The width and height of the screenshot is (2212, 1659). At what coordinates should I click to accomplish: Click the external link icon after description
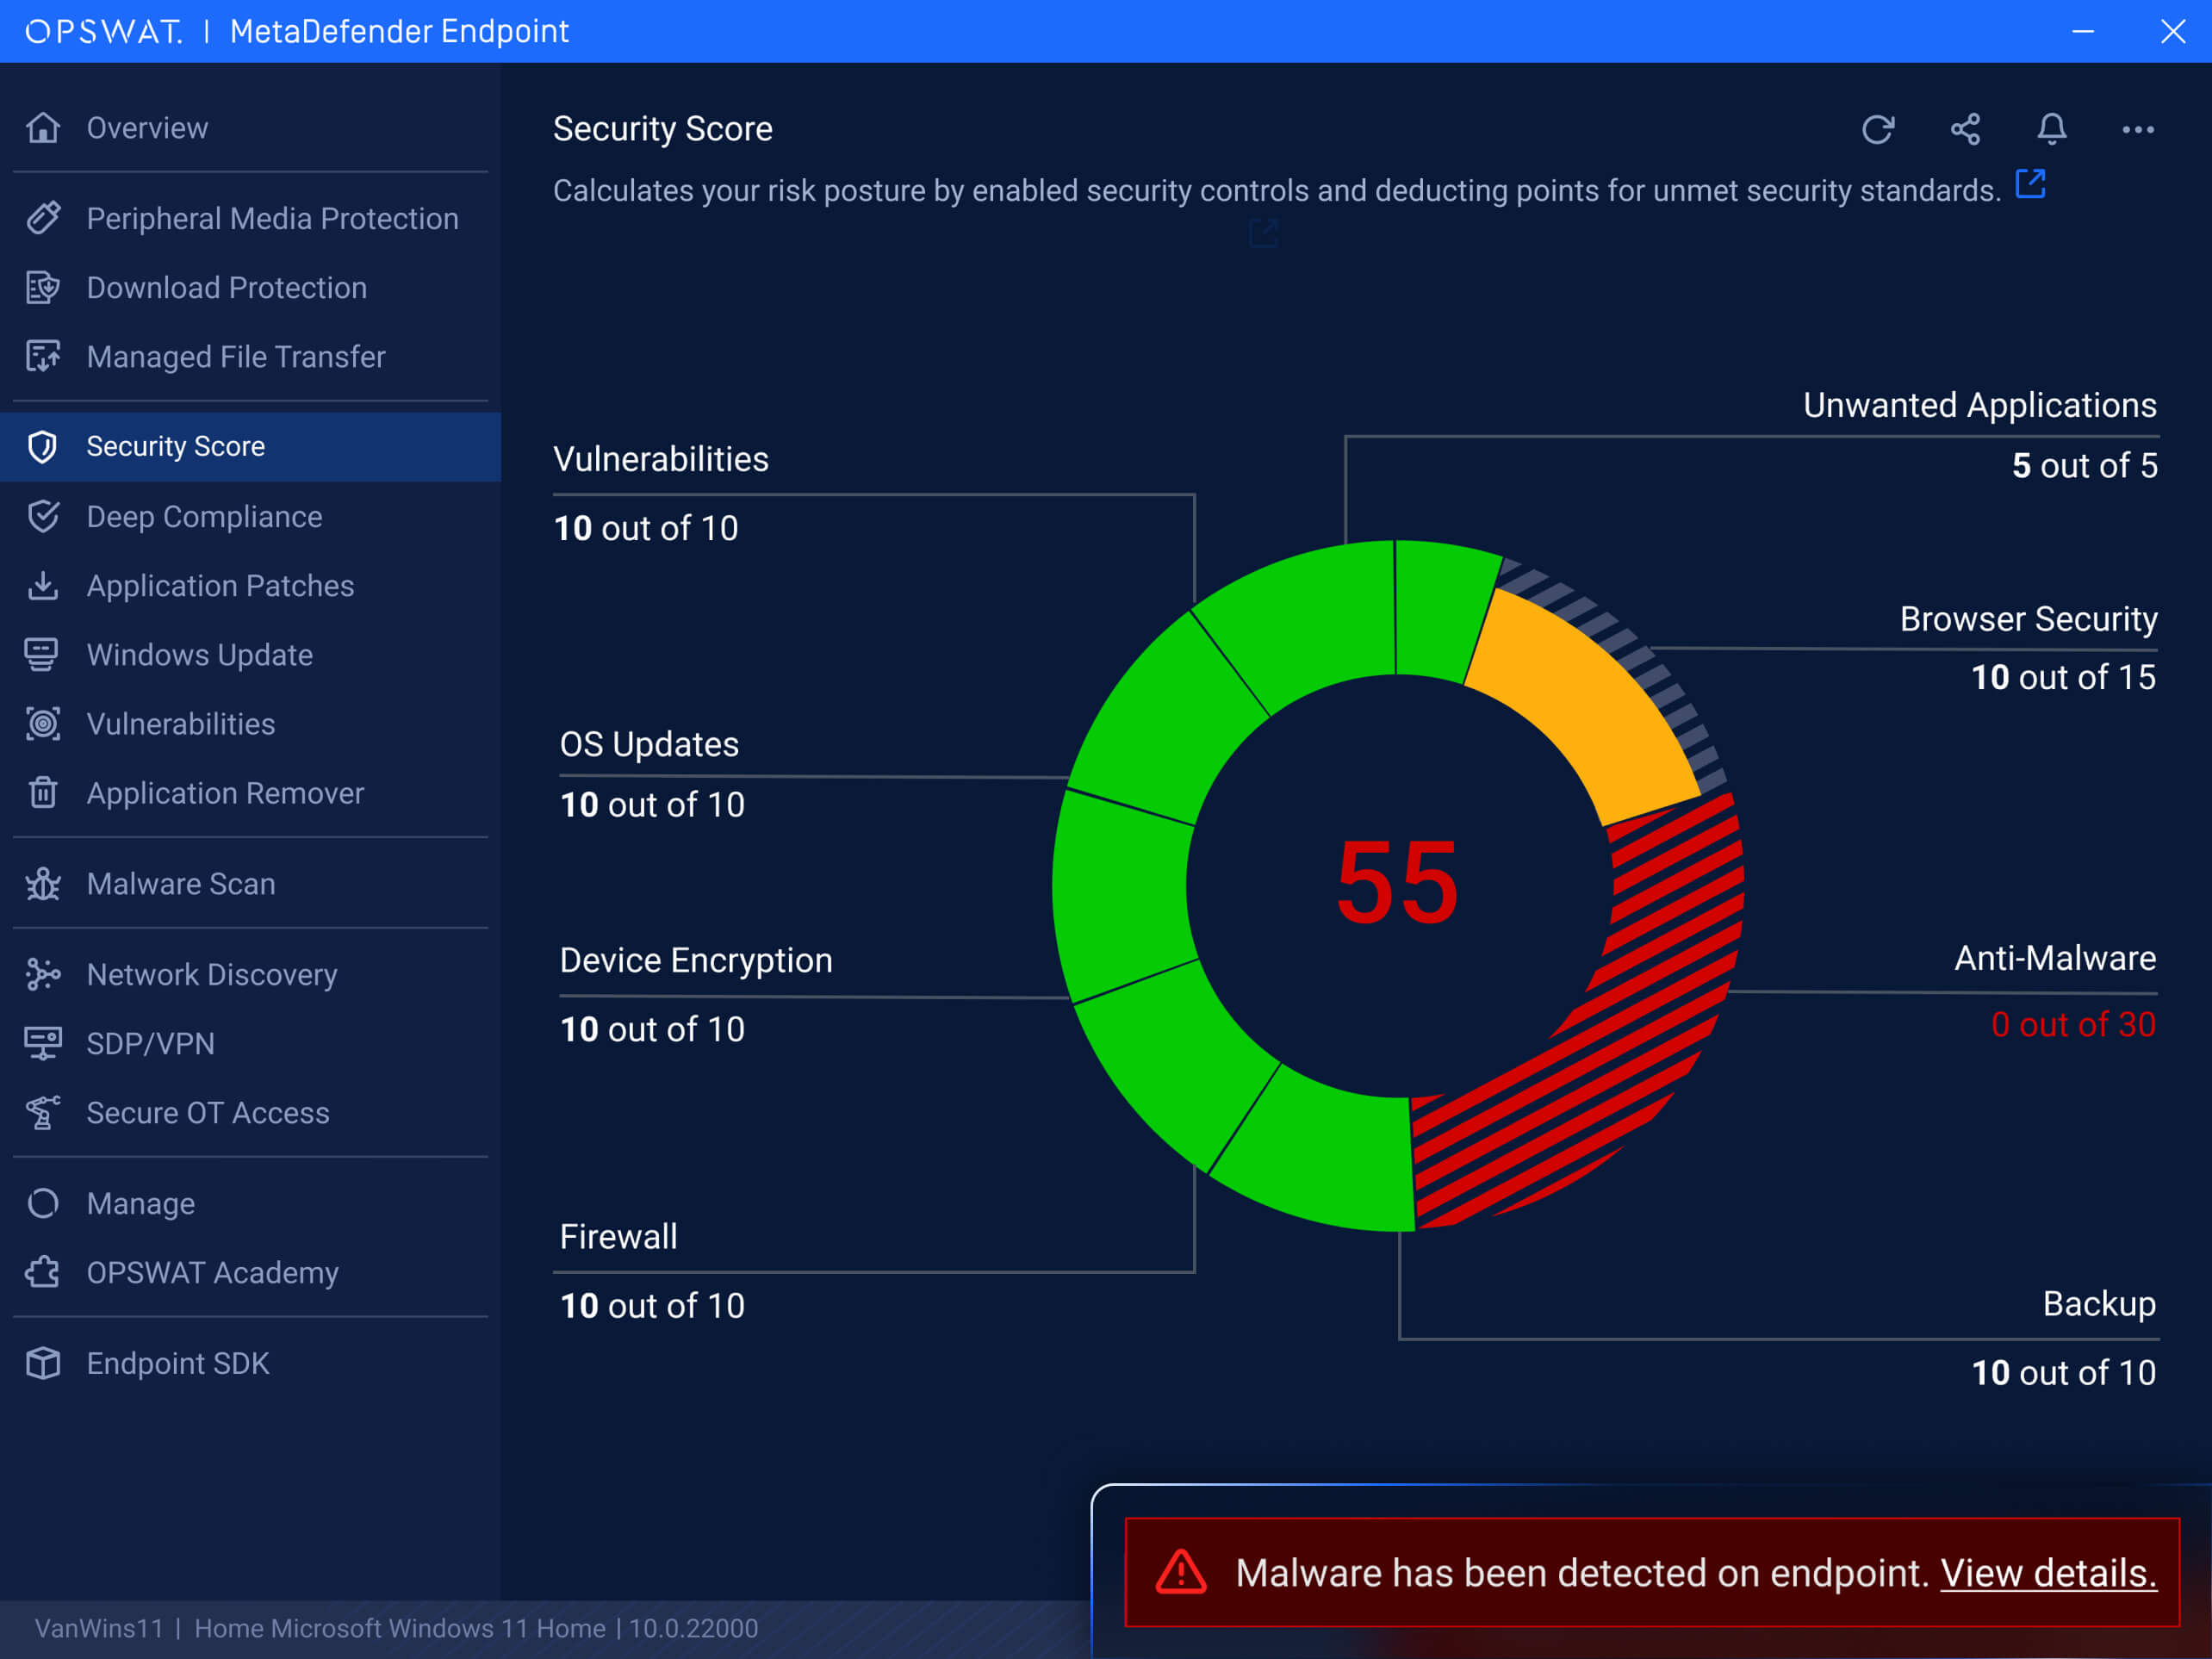click(x=2030, y=184)
